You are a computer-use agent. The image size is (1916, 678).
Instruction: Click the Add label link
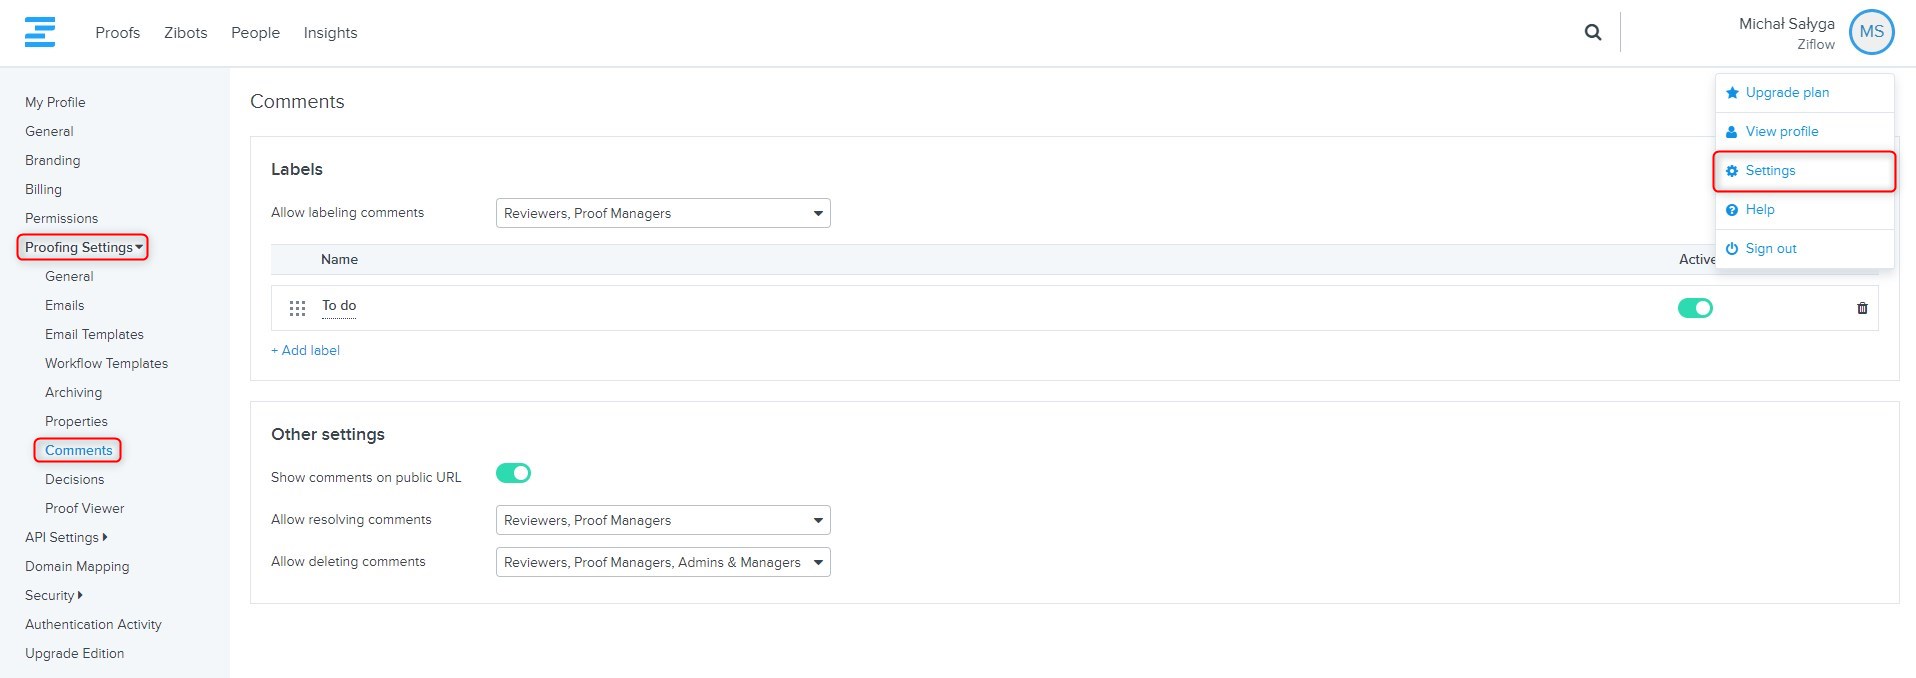coord(306,350)
